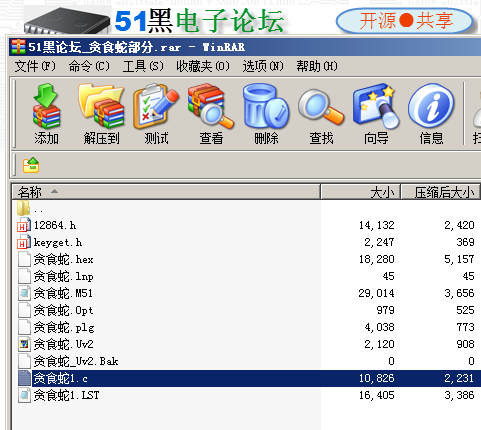Click the WinRAR title bar icon
The width and height of the screenshot is (481, 430).
click(18, 47)
